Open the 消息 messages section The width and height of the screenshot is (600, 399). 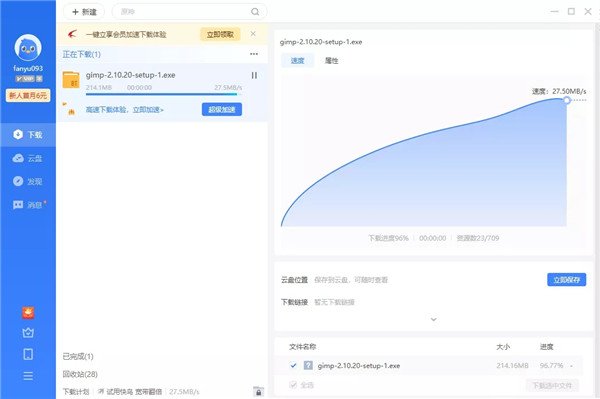28,205
